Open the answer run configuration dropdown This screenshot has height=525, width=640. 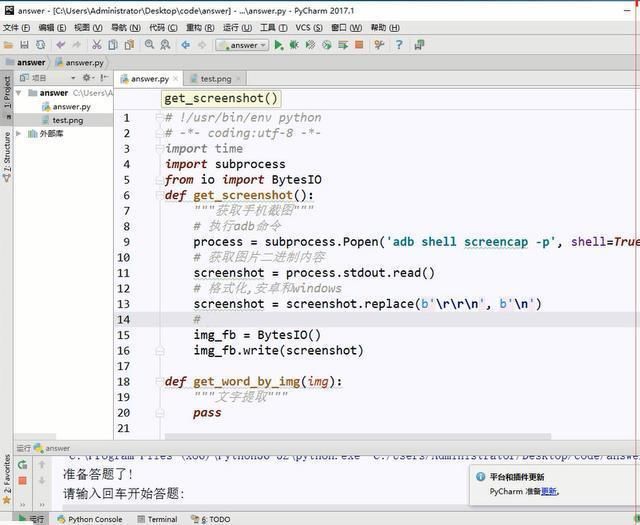pos(242,45)
